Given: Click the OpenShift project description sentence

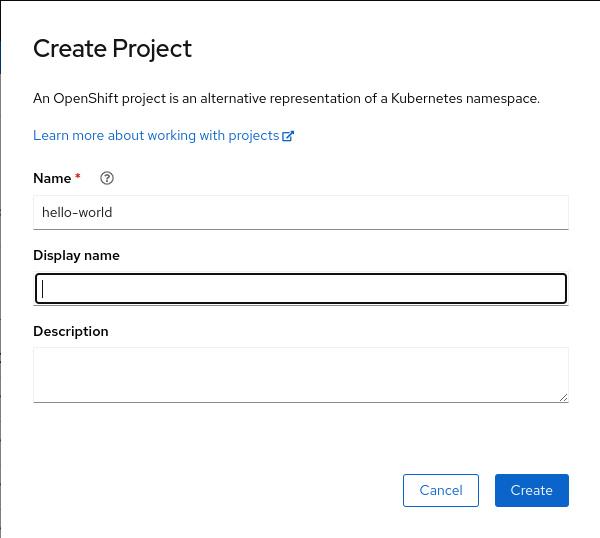Looking at the screenshot, I should pos(286,99).
